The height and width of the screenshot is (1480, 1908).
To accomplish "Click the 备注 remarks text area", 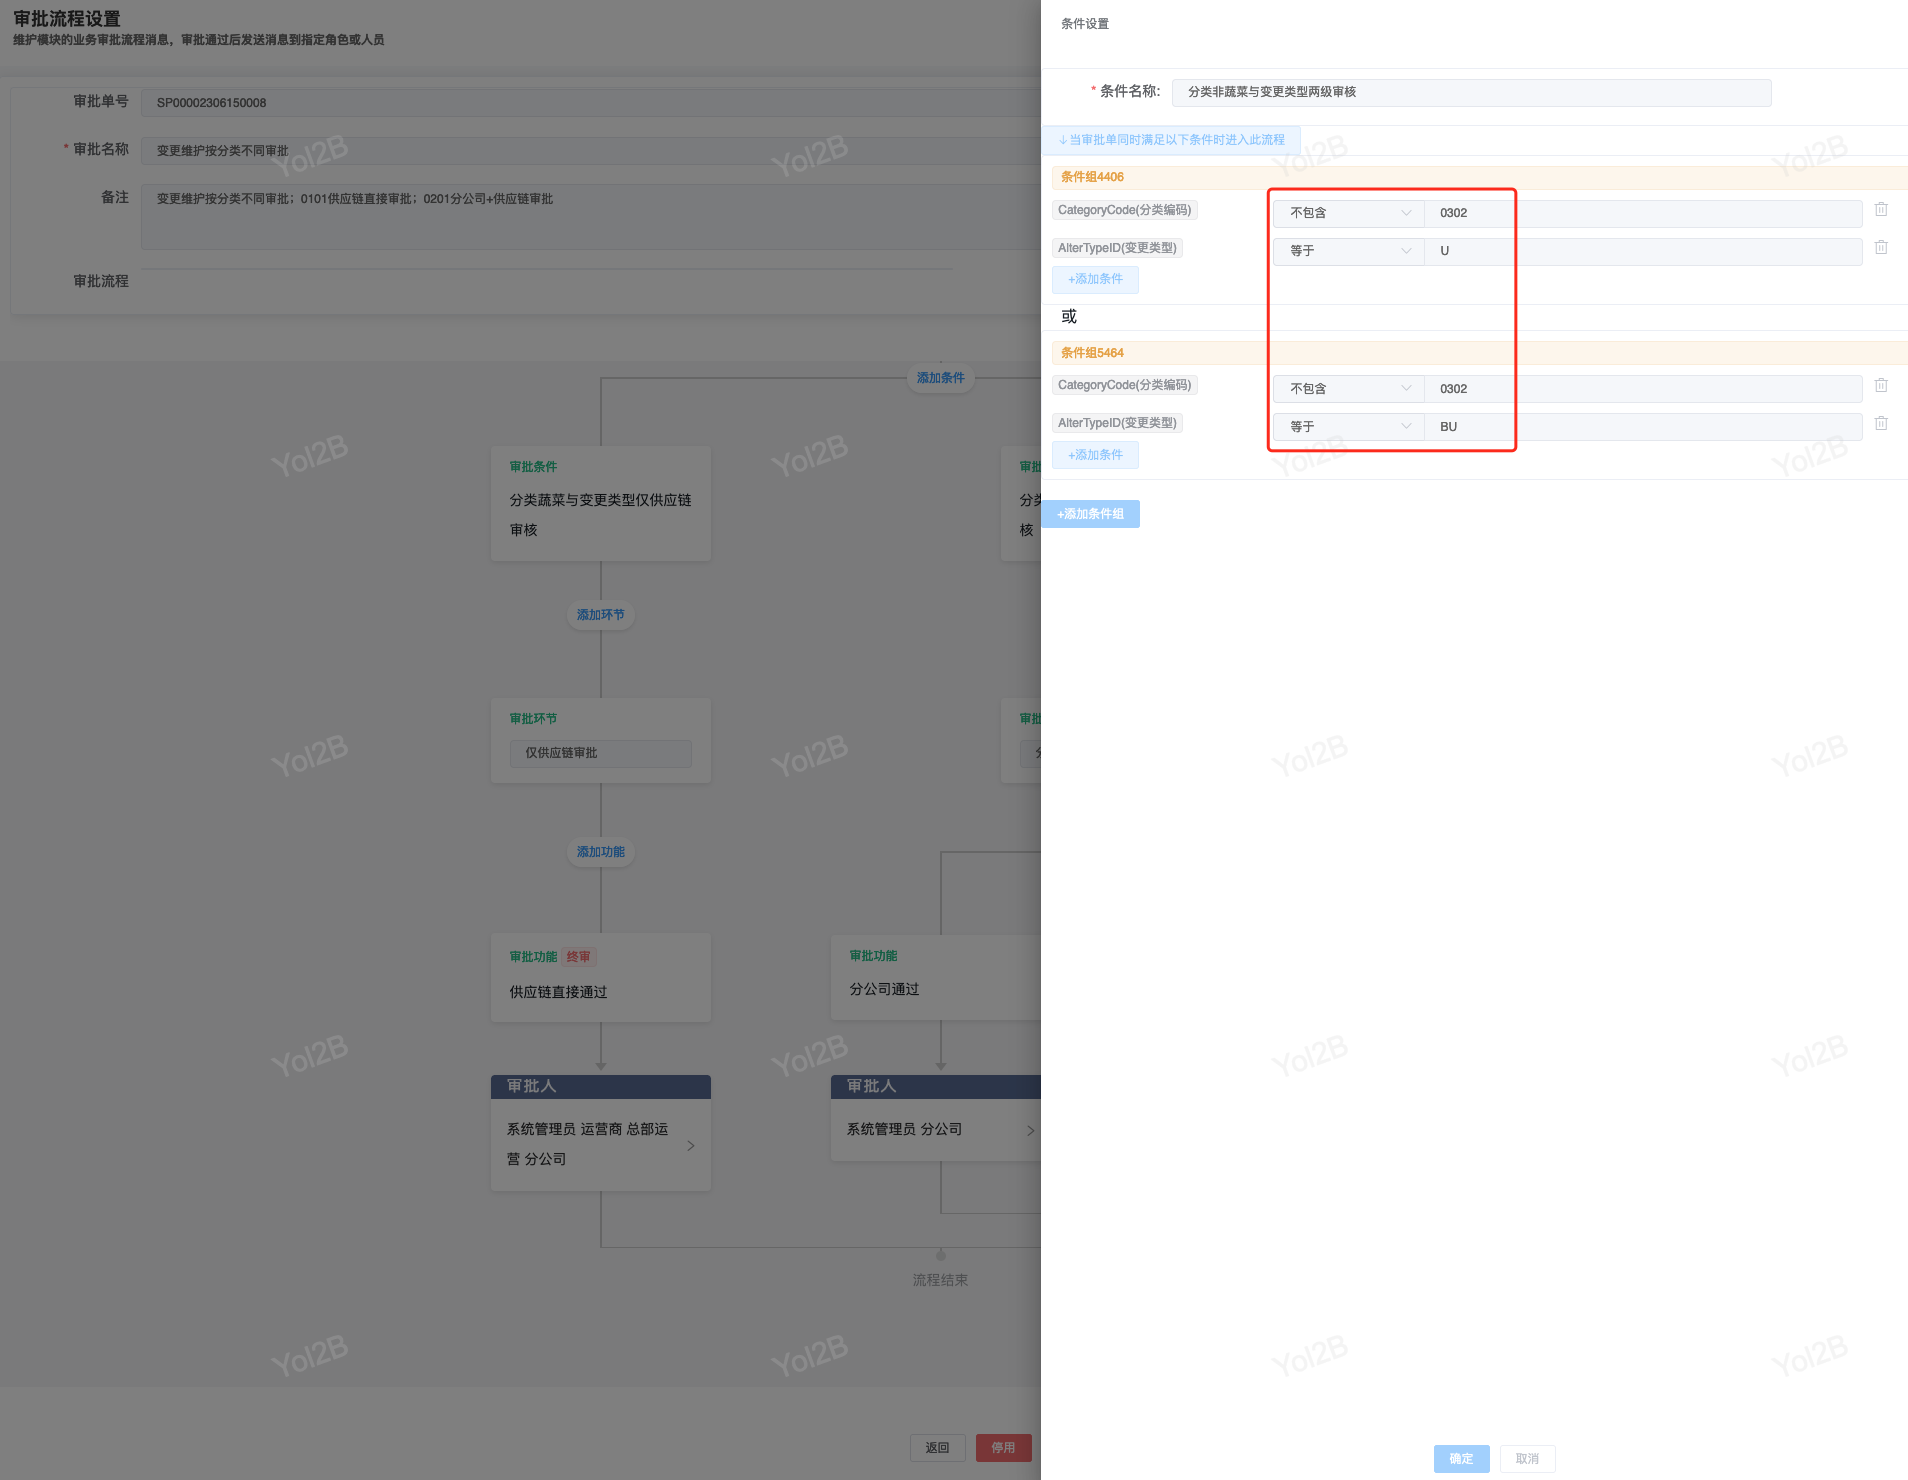I will [x=591, y=217].
